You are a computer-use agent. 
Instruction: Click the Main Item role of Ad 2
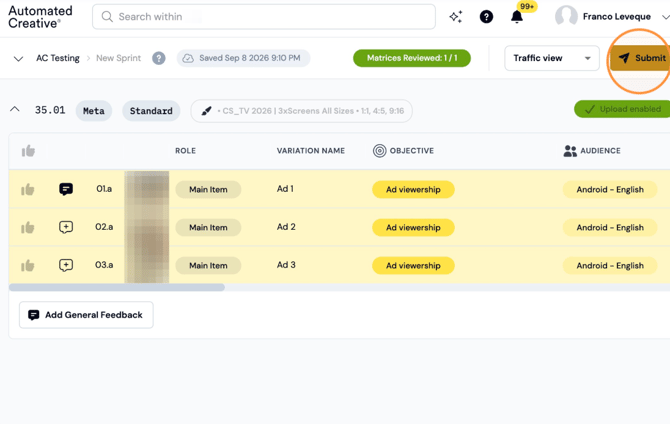point(208,228)
